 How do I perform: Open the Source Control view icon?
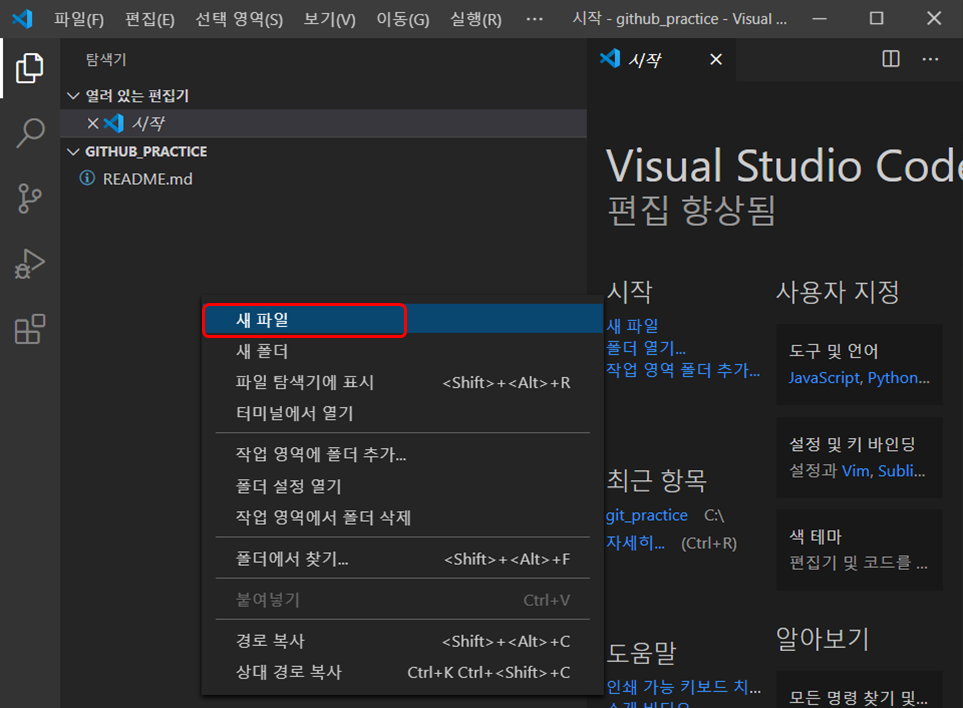point(29,198)
